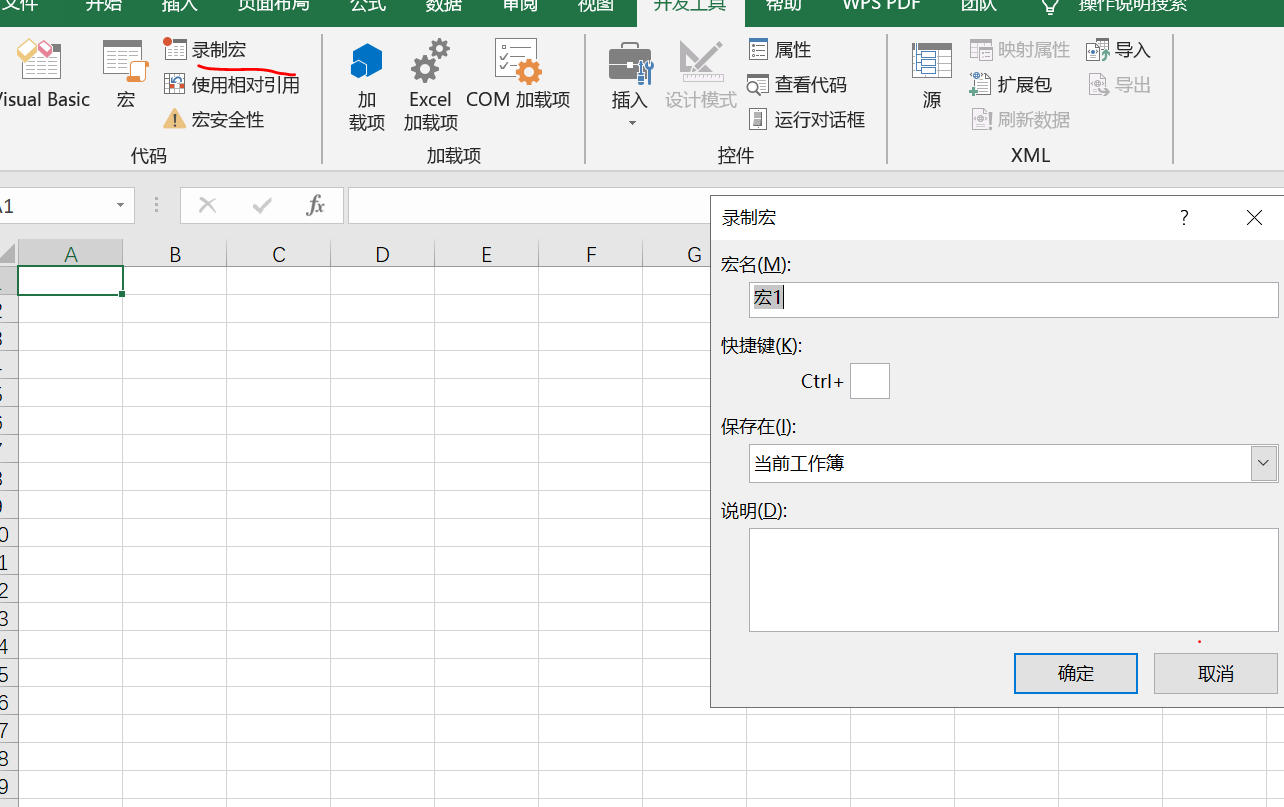Click 映射属性 in XML group
1284x807 pixels.
[x=1020, y=50]
